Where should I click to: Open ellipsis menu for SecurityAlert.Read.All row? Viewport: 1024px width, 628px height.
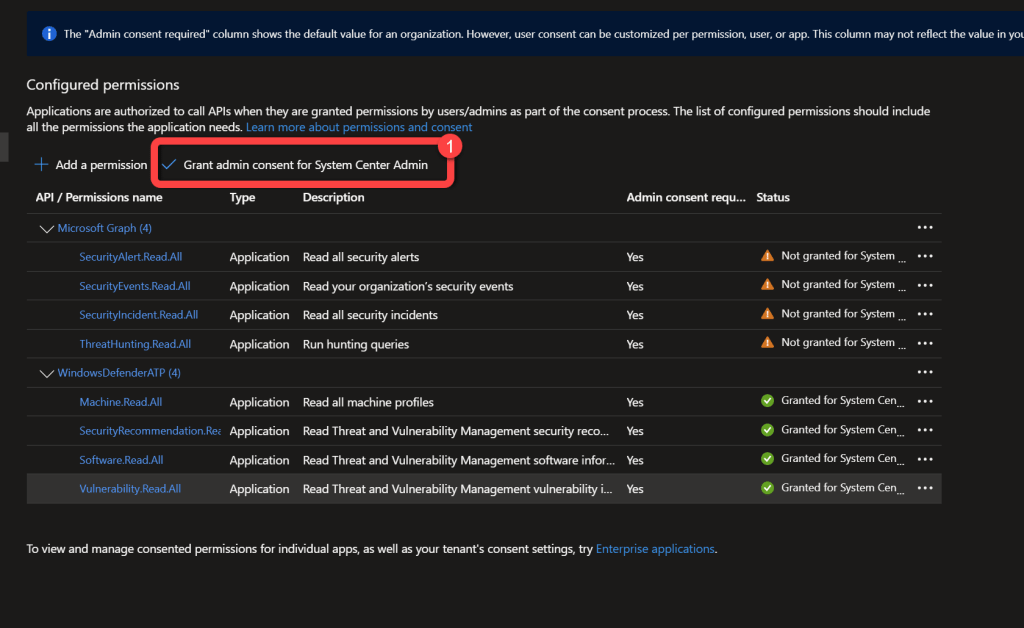coord(924,257)
